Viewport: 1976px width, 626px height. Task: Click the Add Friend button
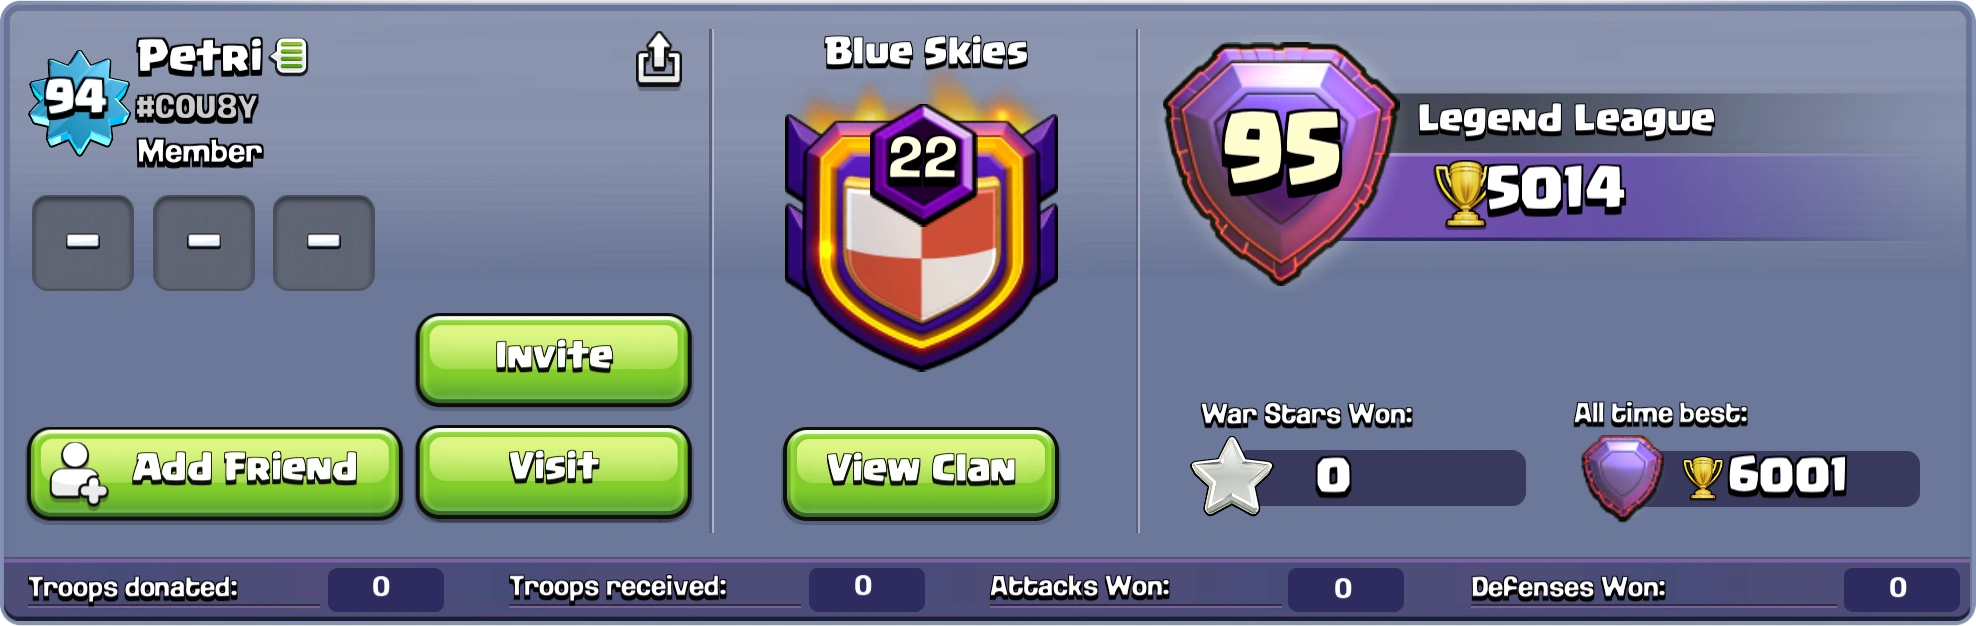tap(215, 473)
